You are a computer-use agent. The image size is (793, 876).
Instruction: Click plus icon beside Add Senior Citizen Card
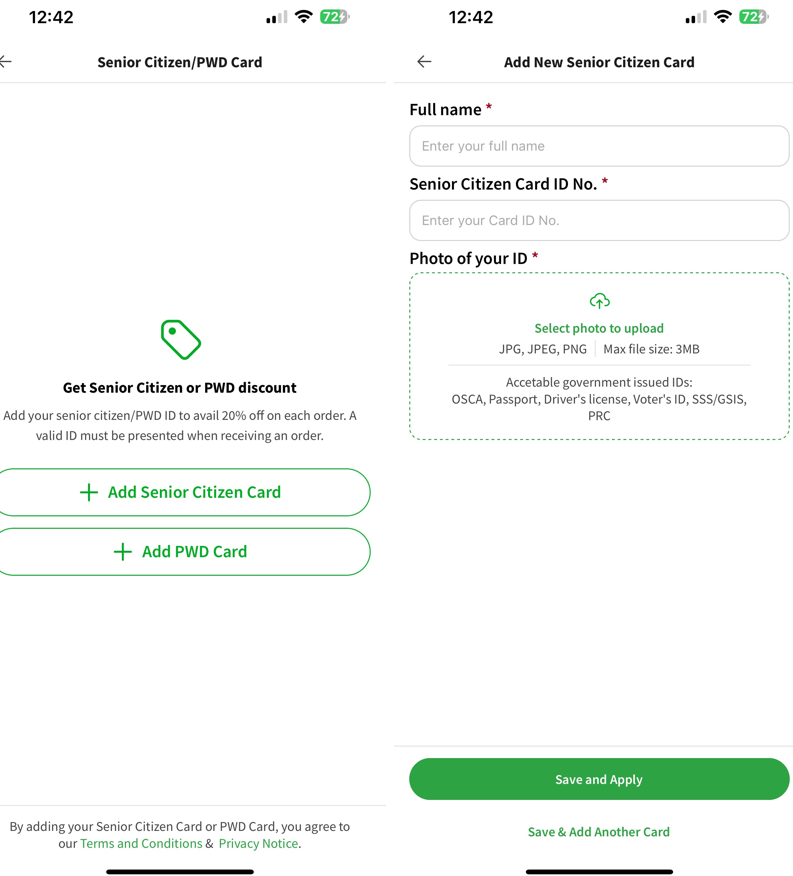89,492
